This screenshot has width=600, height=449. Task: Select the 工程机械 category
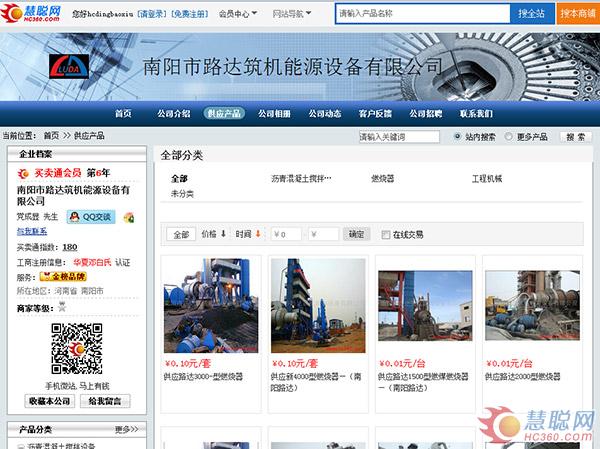[x=487, y=178]
